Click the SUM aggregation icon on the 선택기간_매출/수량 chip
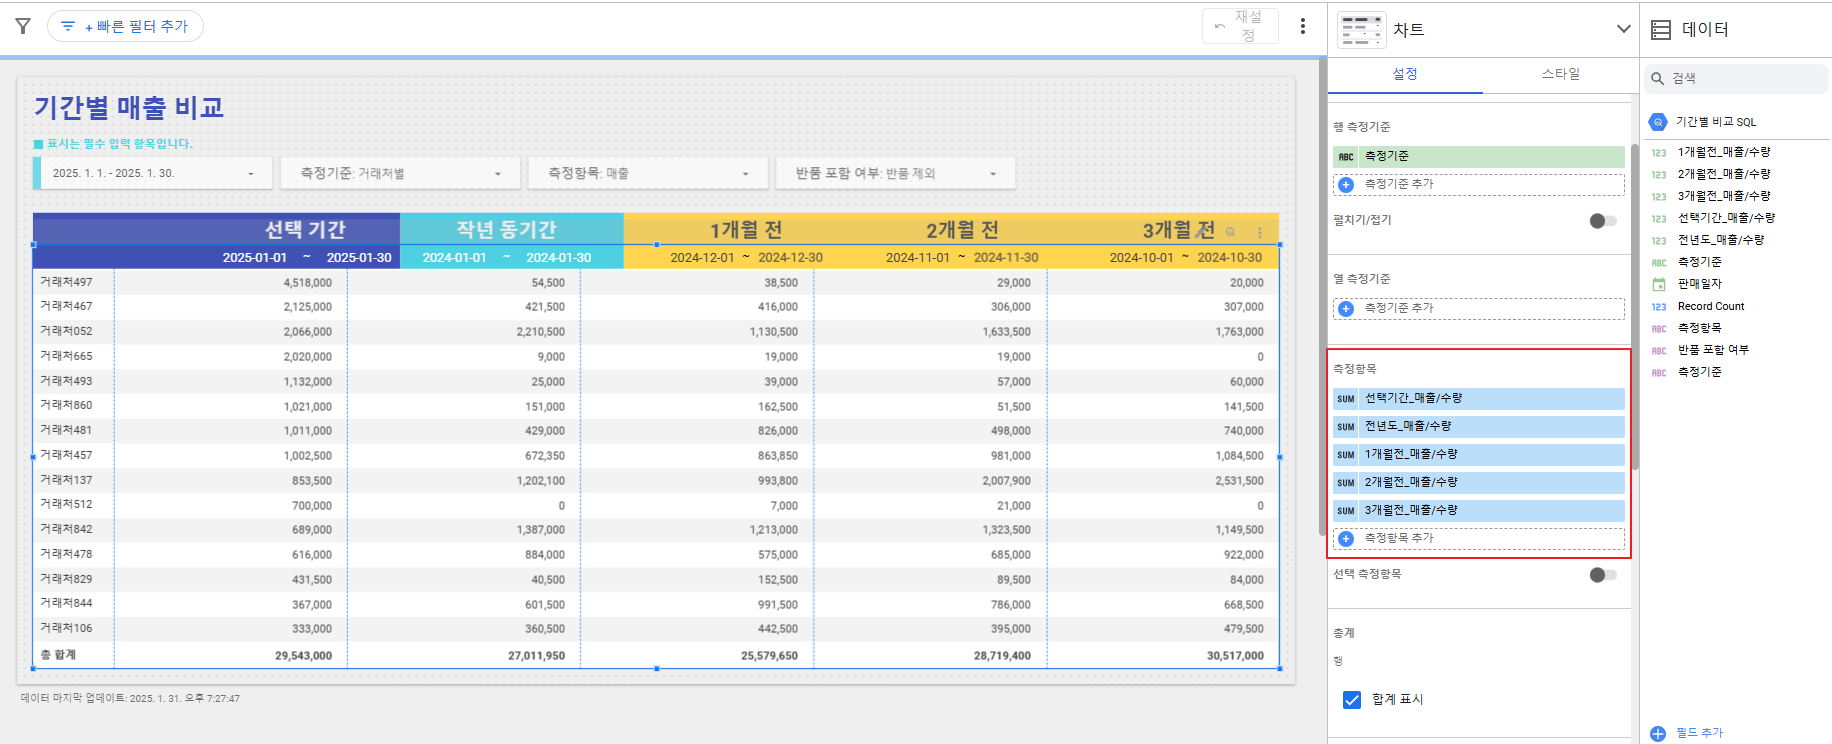The image size is (1832, 744). [x=1346, y=398]
